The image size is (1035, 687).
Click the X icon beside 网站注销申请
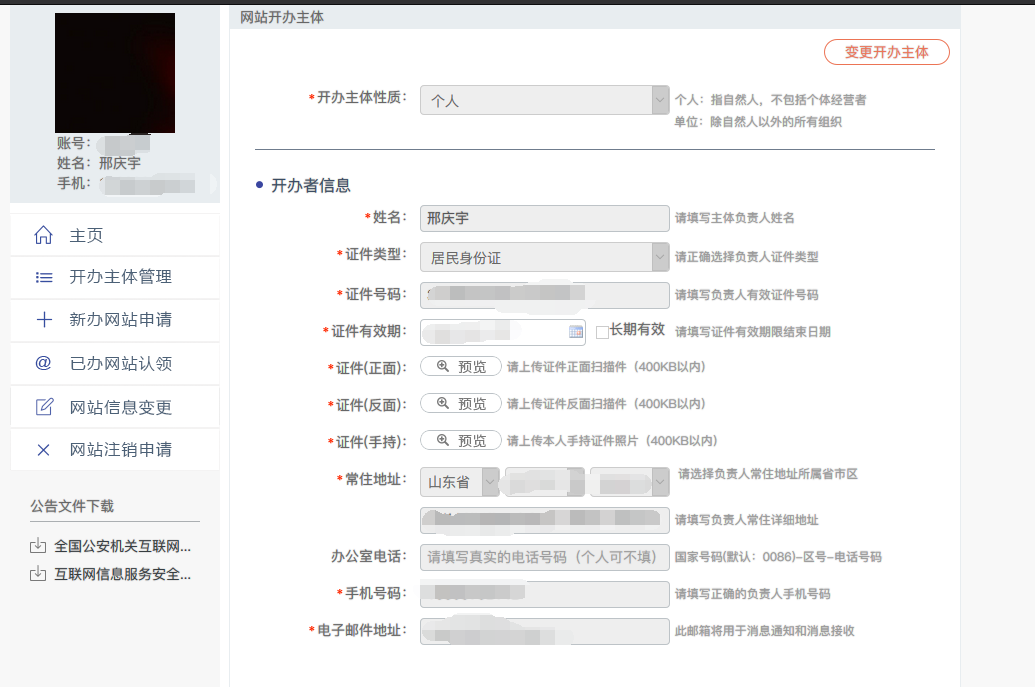44,450
